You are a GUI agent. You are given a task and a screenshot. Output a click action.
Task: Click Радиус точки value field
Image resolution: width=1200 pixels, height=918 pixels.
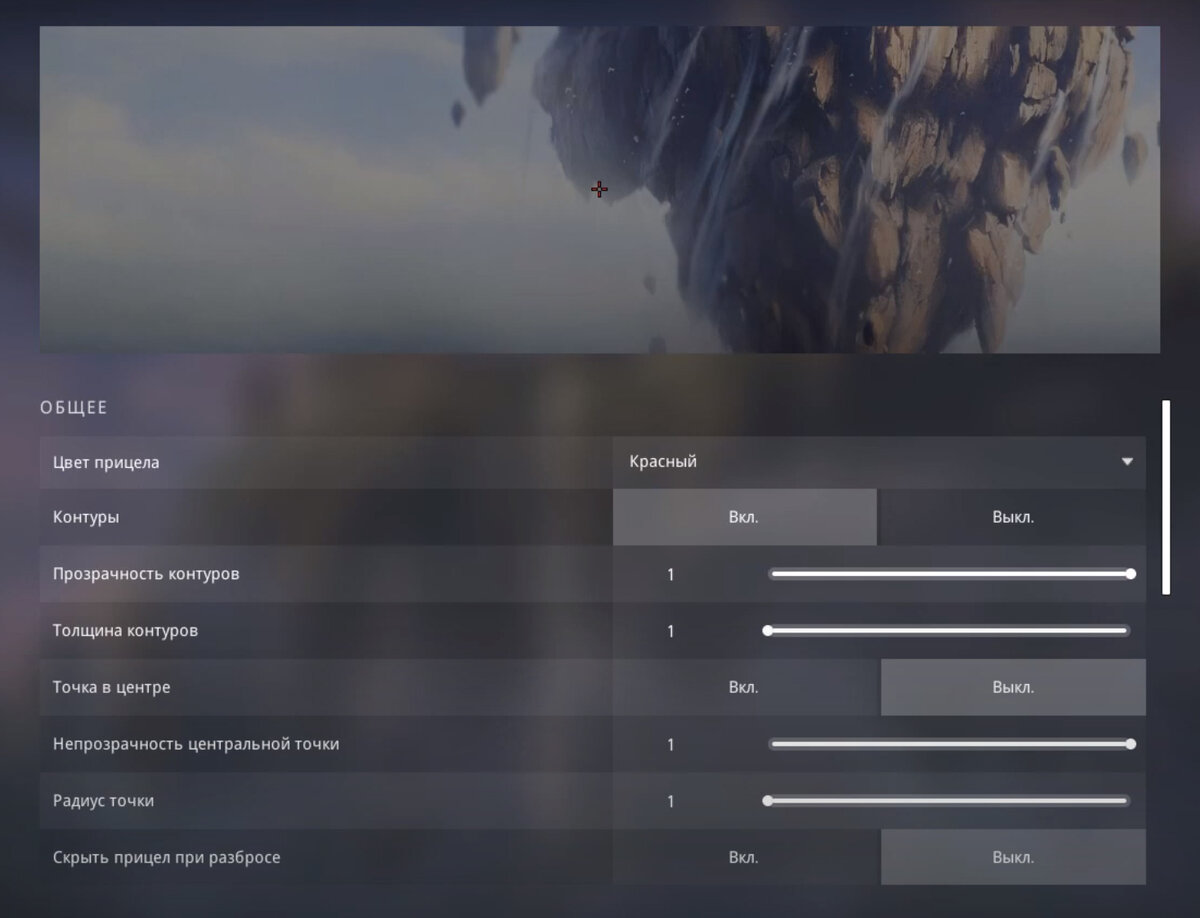(x=671, y=802)
